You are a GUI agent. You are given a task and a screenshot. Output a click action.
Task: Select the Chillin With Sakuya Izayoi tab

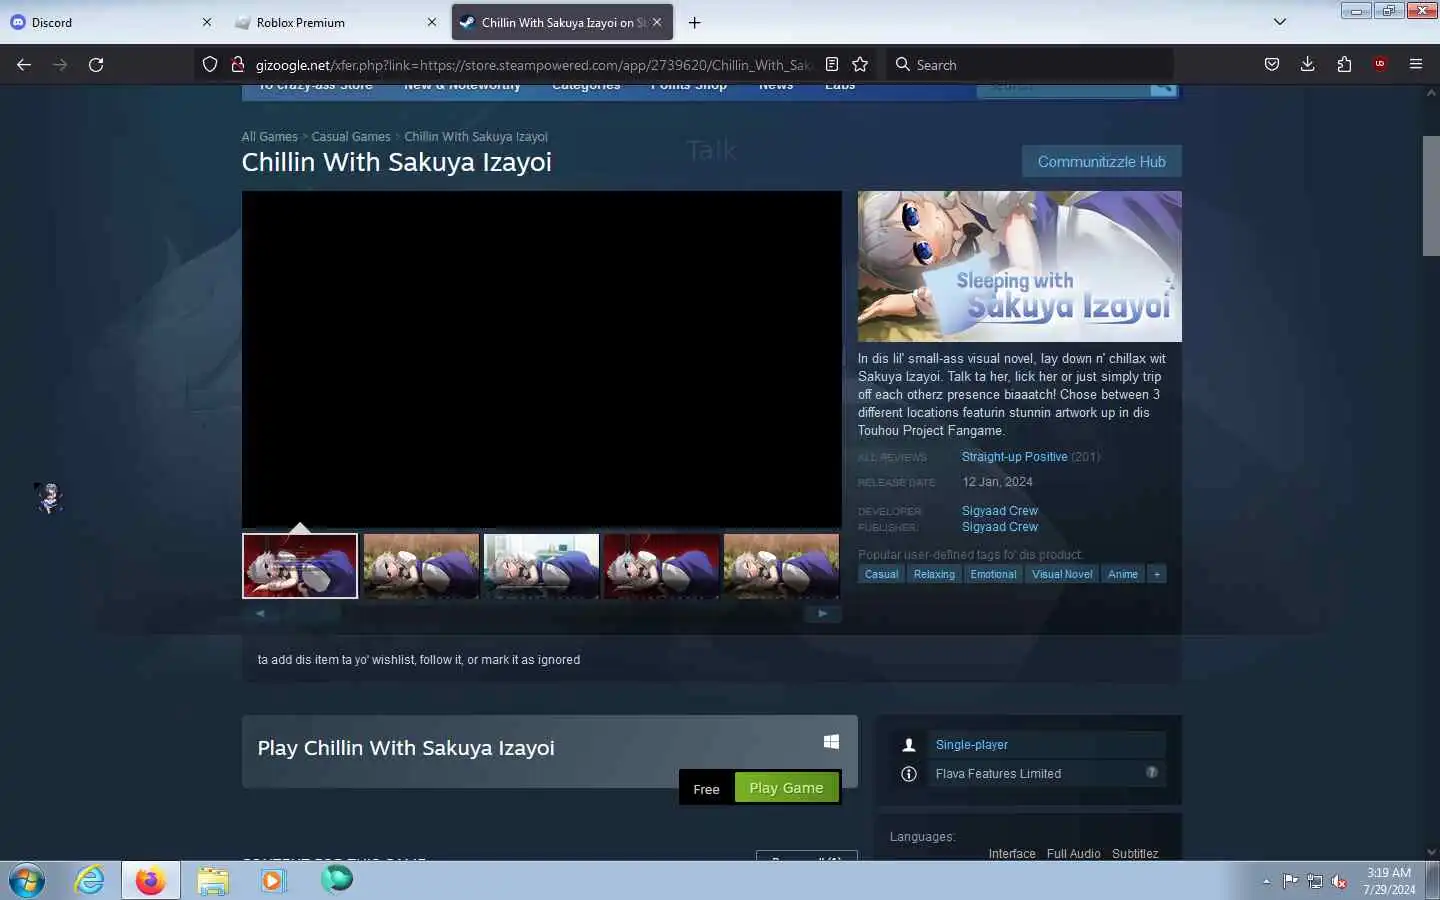[562, 22]
